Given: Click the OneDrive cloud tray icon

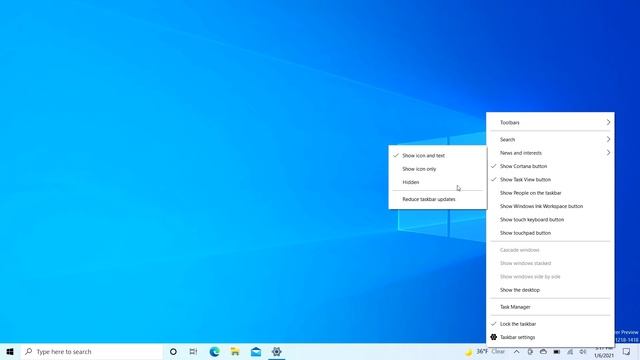Looking at the screenshot, I should 543,351.
